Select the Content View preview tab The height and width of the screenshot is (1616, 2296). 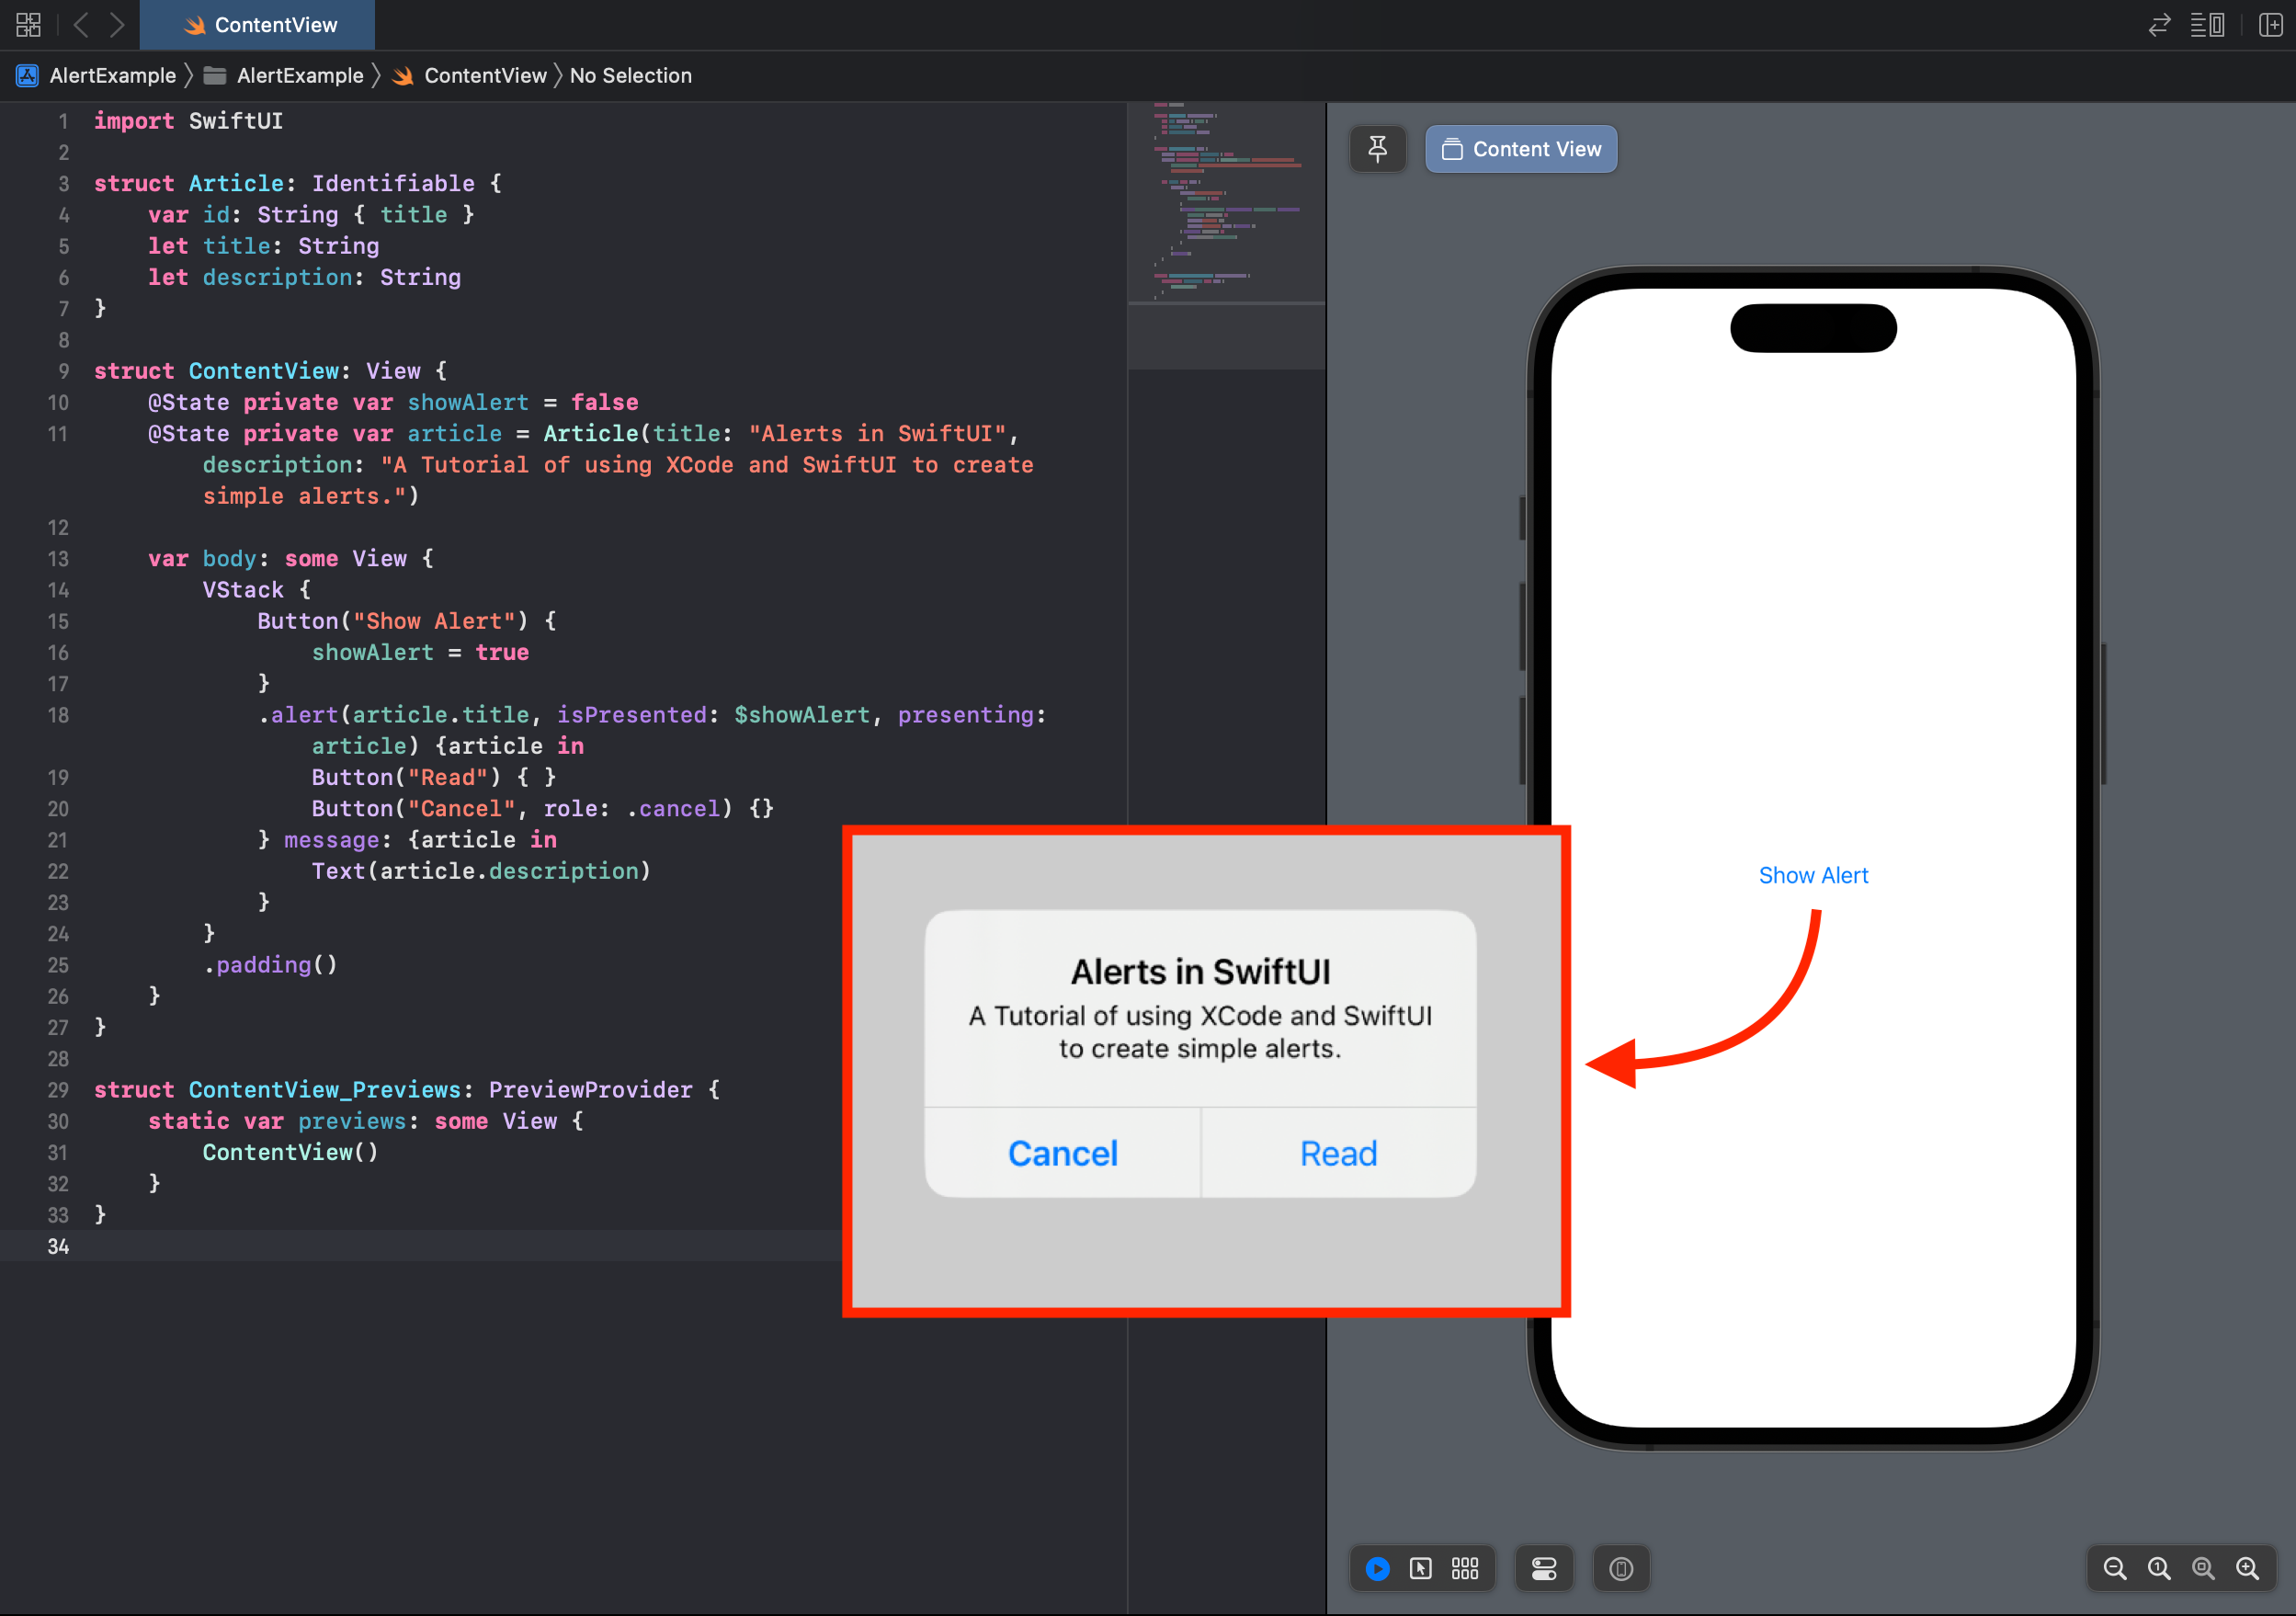point(1520,149)
